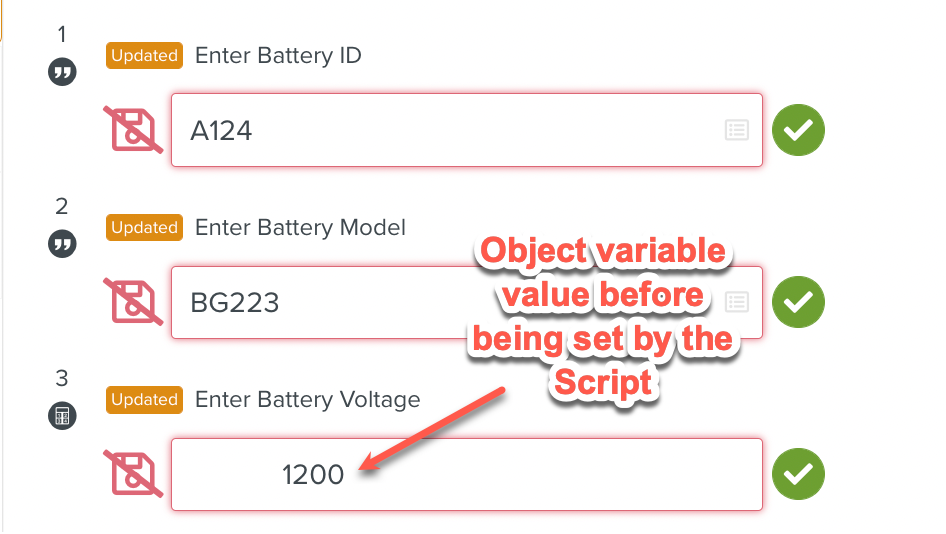Toggle green checkmark for Battery ID
The width and height of the screenshot is (946, 534).
click(x=797, y=130)
